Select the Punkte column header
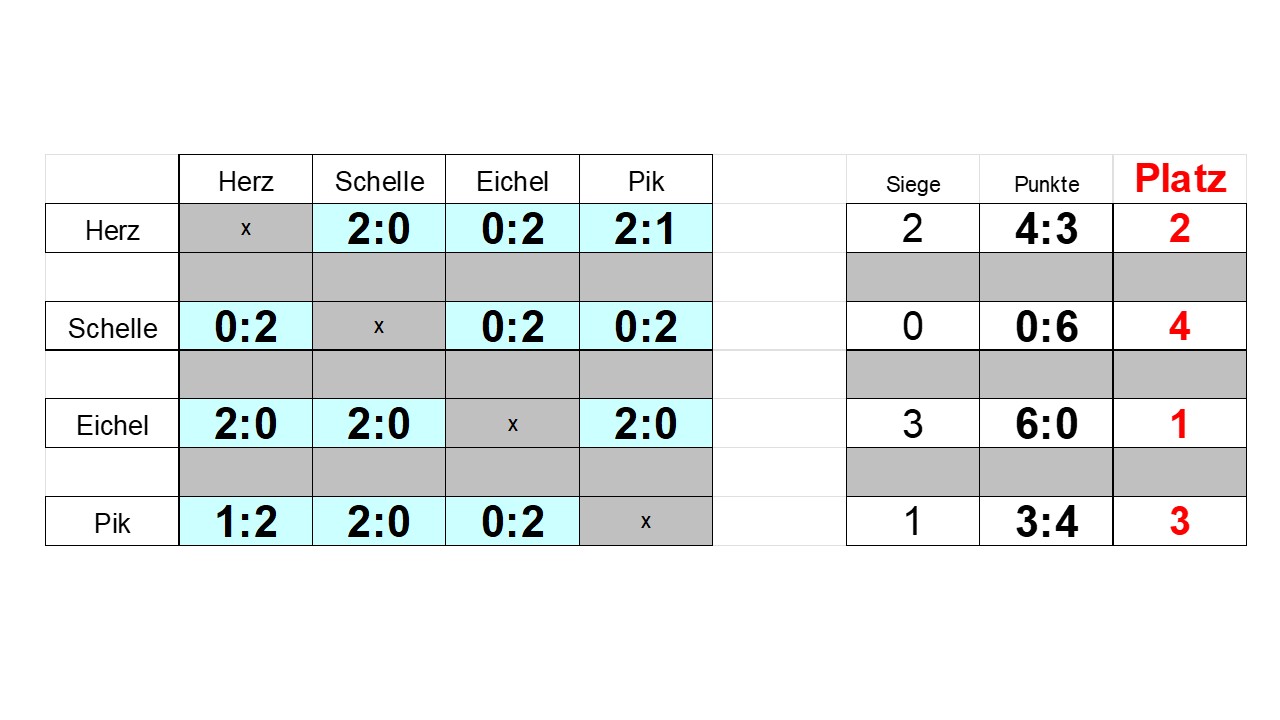This screenshot has height=720, width=1280. coord(1046,179)
